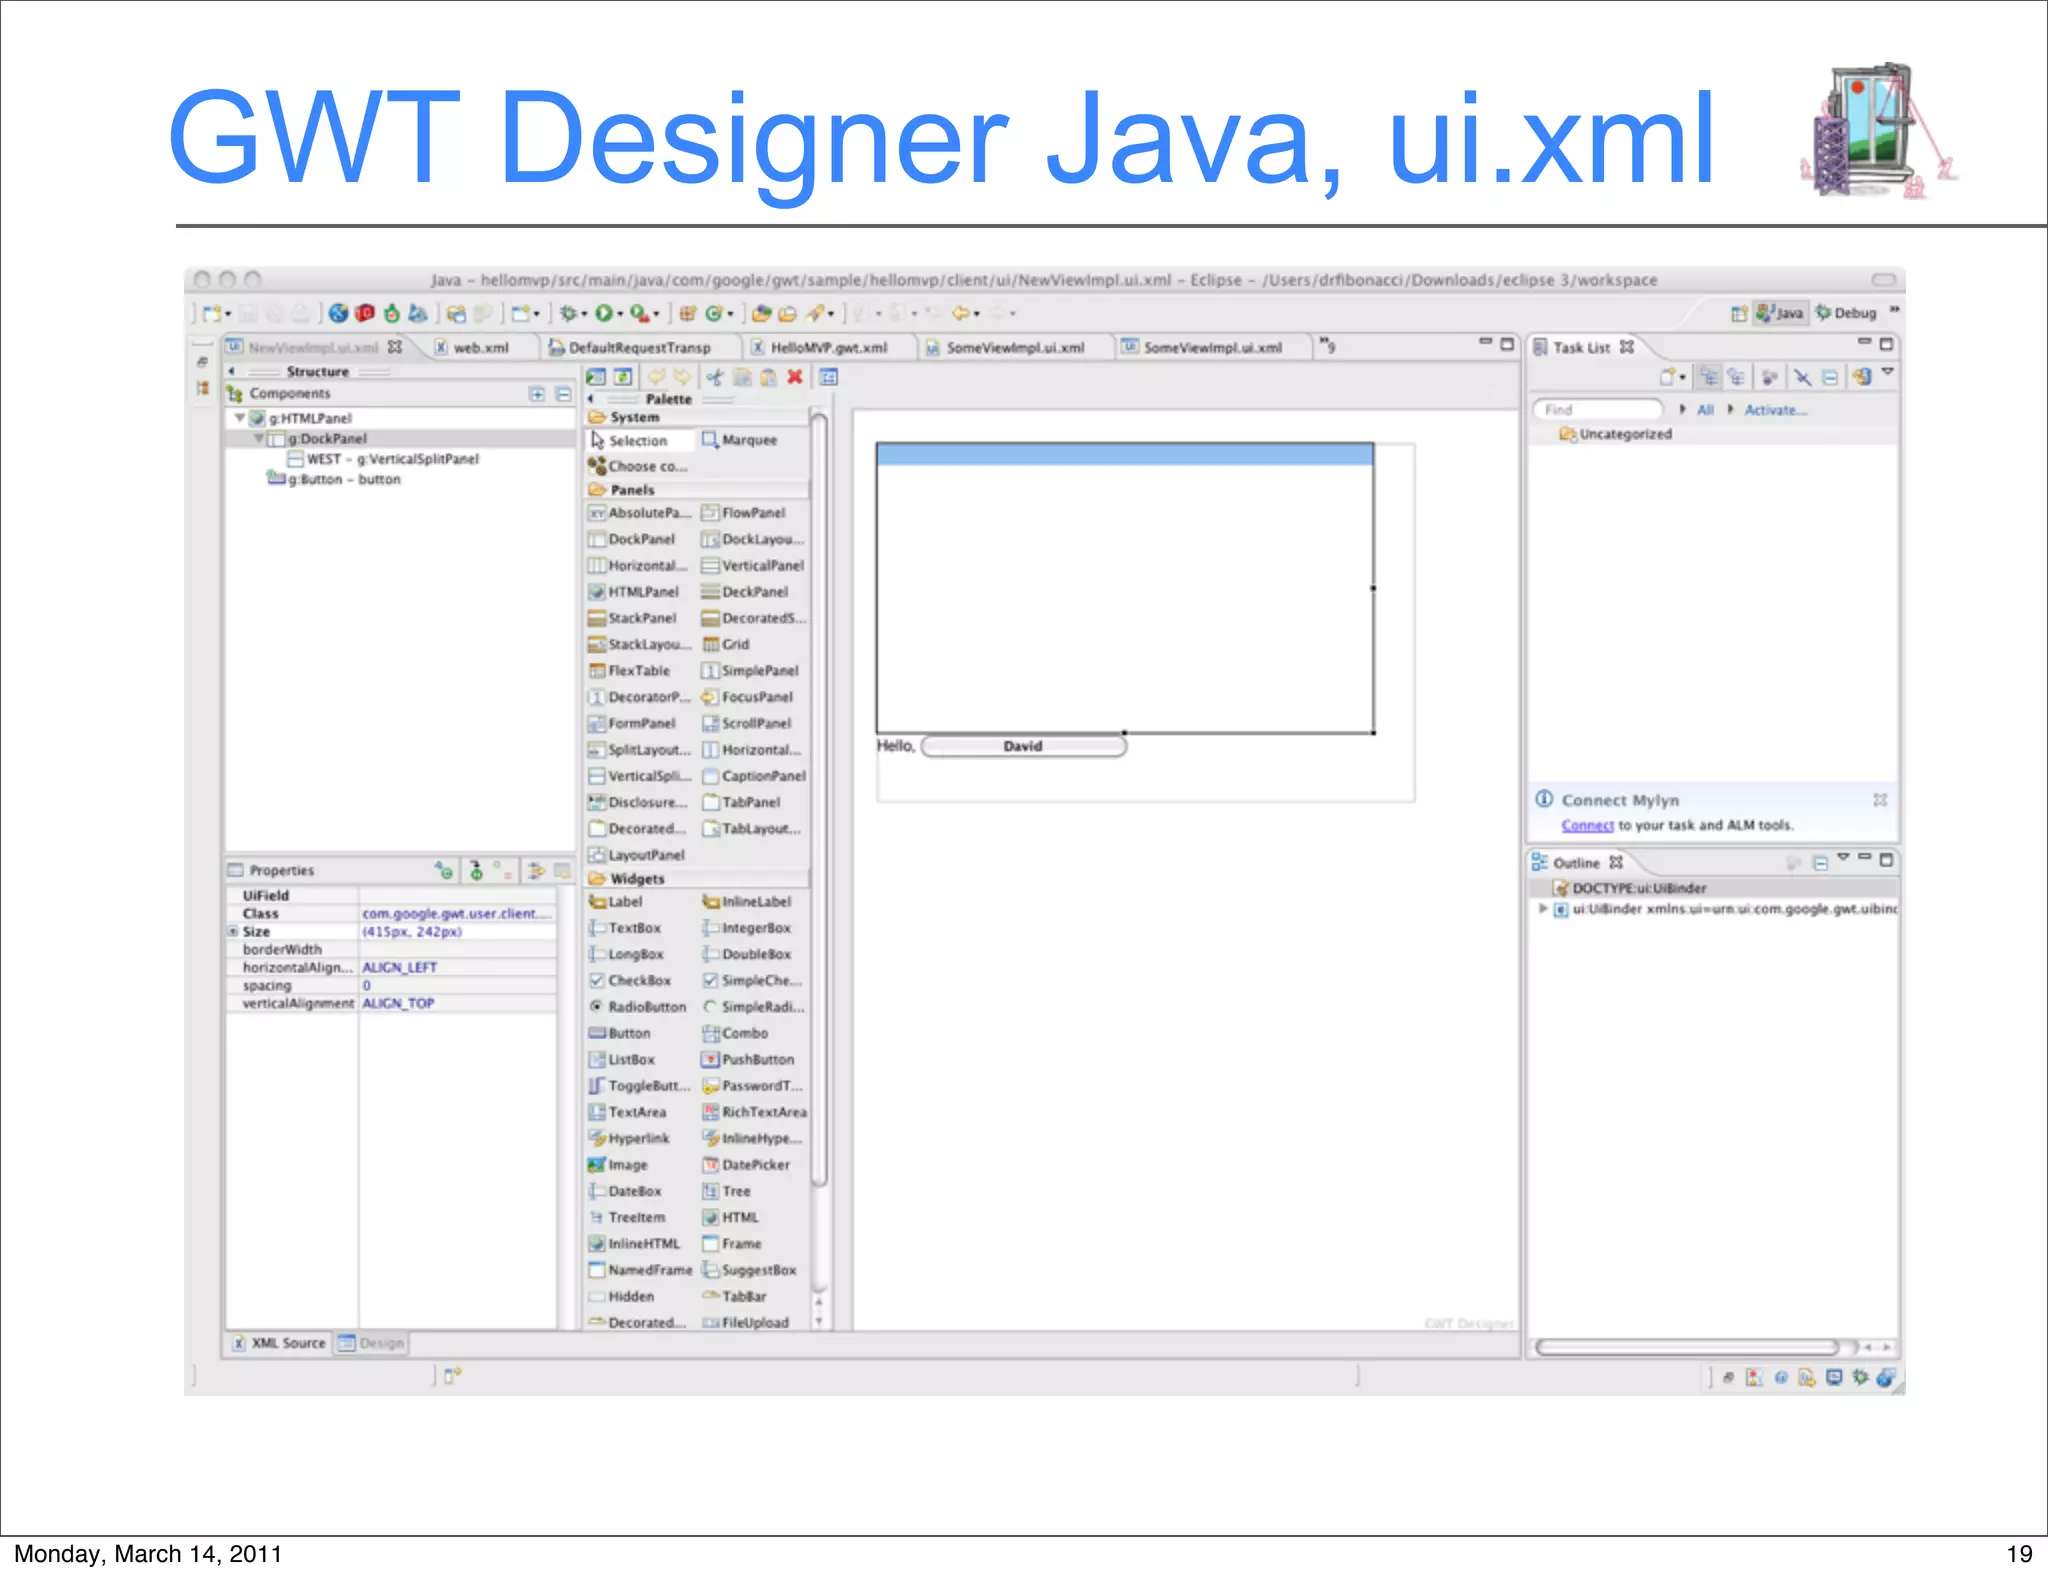Select the ToggleButton widget item
2048x1576 pixels.
click(x=639, y=1086)
